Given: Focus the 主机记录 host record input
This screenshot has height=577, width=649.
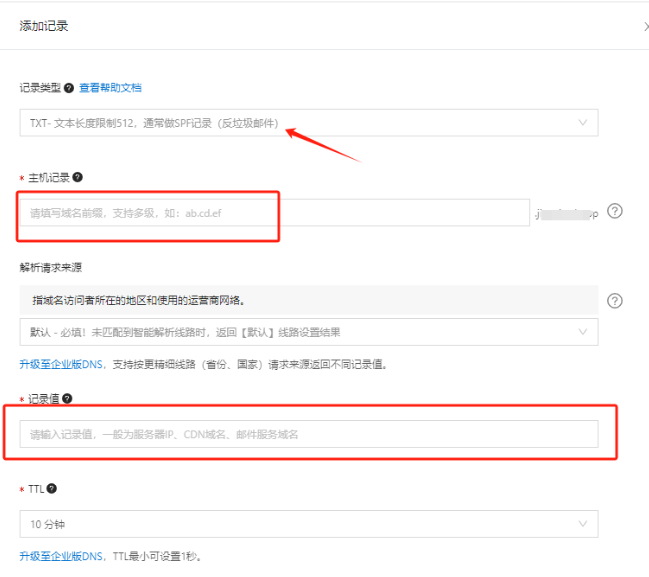Looking at the screenshot, I should tap(274, 213).
